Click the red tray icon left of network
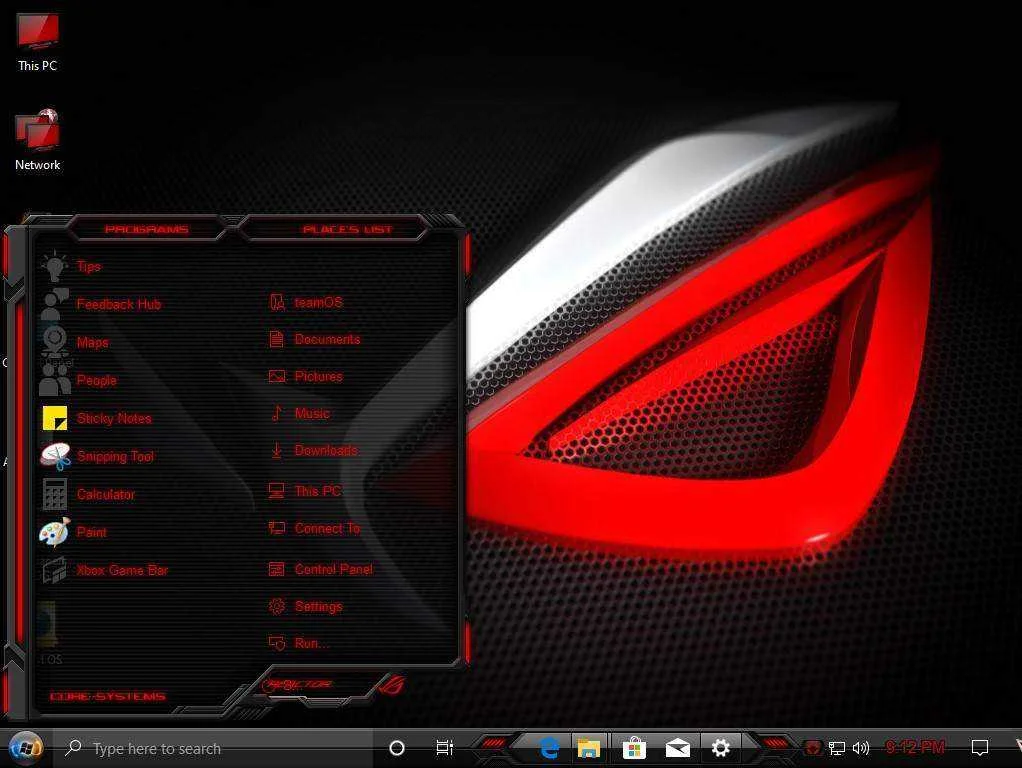The height and width of the screenshot is (768, 1022). pyautogui.click(x=812, y=748)
